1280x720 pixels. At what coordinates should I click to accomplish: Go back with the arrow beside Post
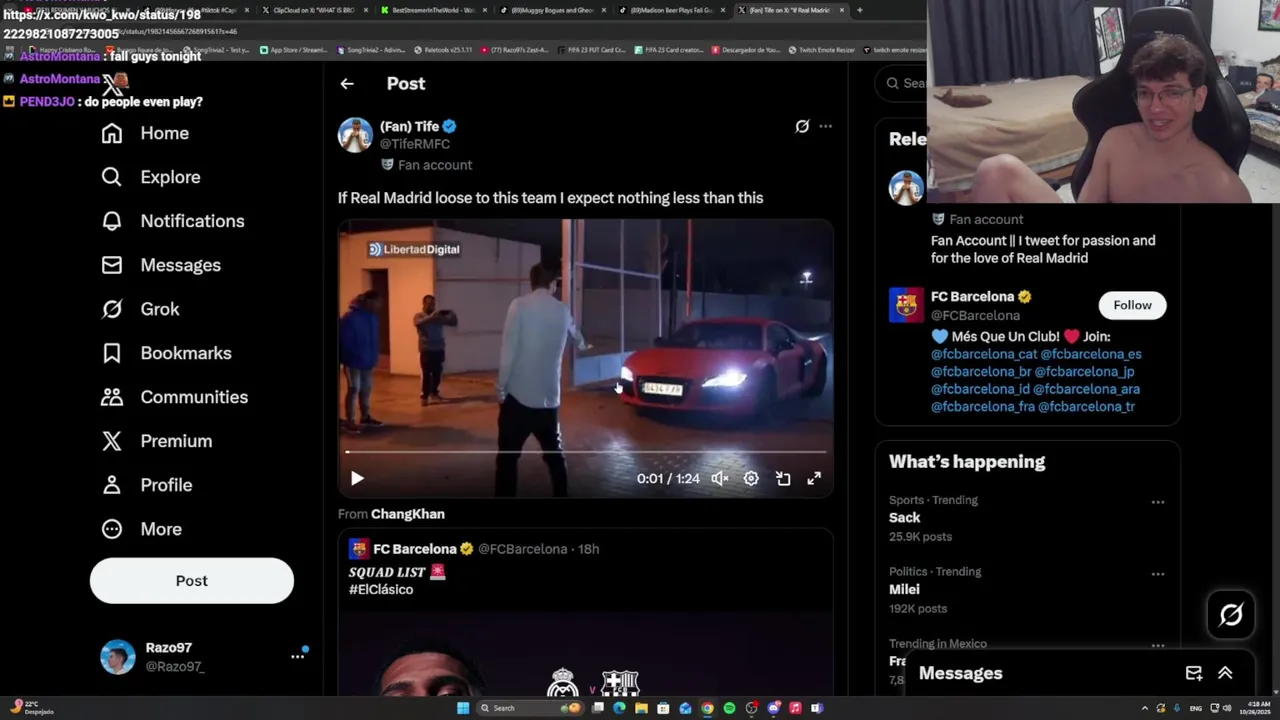point(347,84)
